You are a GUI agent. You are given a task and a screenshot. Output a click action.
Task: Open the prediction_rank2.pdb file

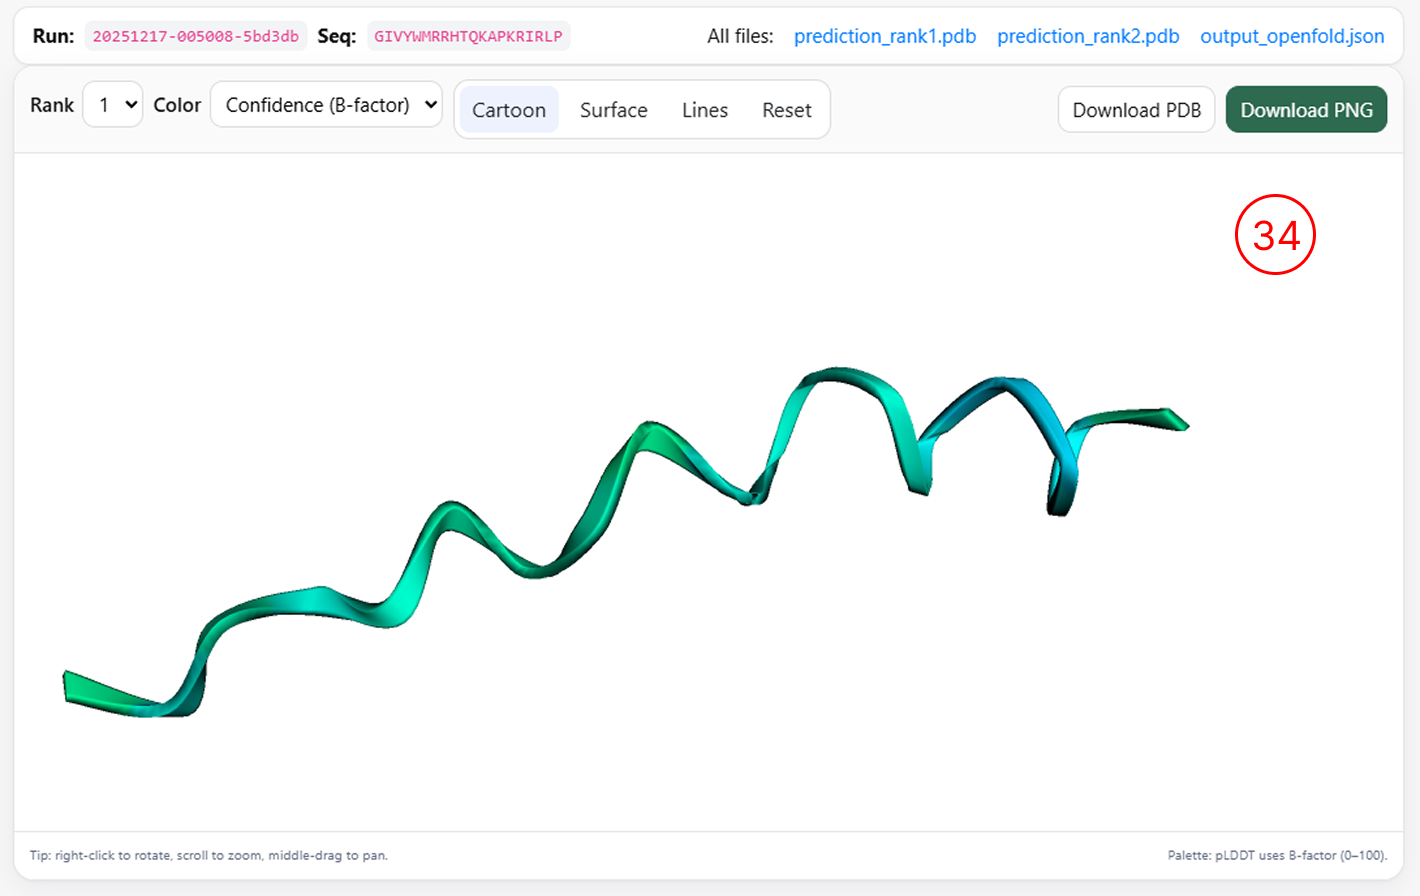click(x=1087, y=36)
